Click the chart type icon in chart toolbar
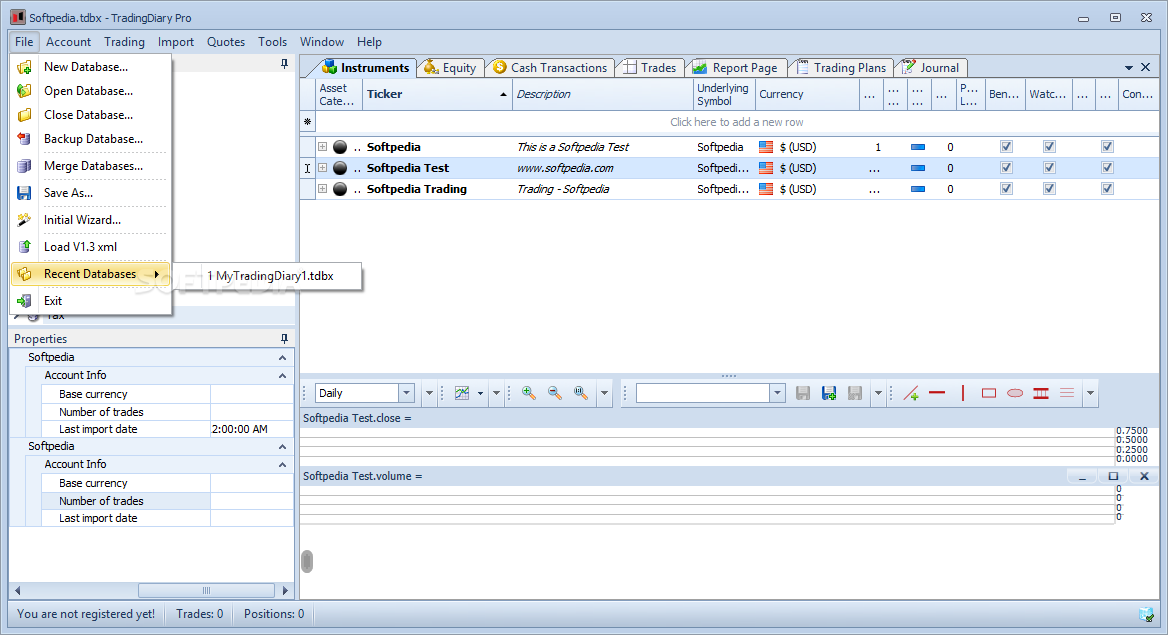 coord(462,393)
